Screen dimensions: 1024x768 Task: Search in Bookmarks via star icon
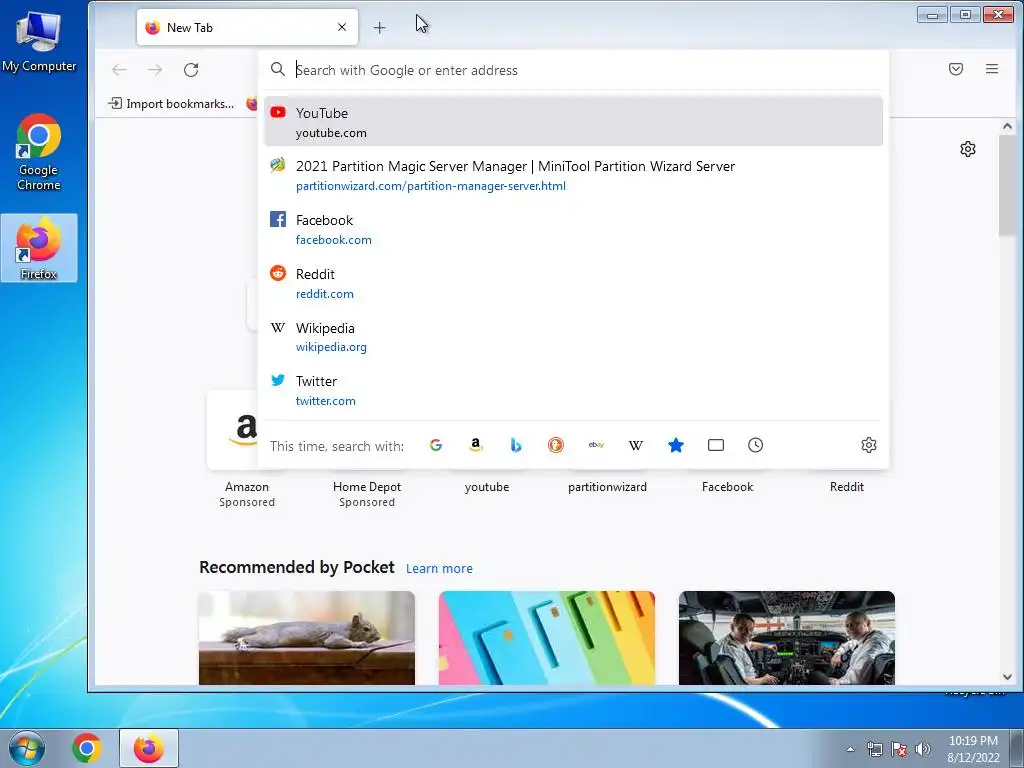click(676, 445)
